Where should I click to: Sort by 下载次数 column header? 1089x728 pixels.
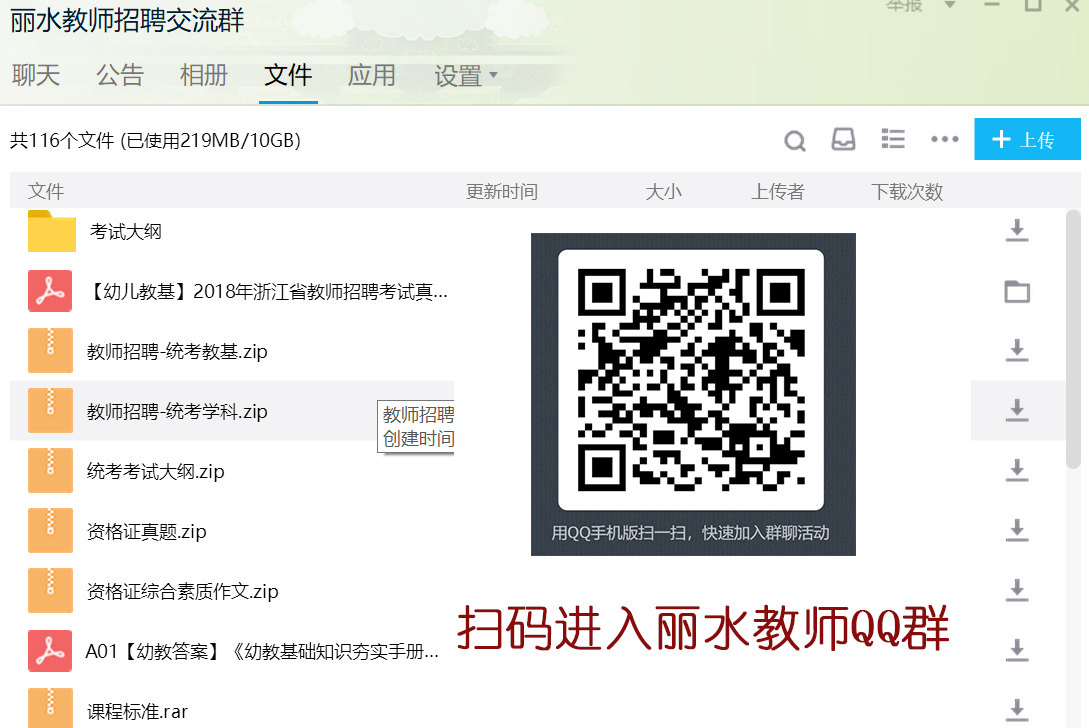coord(907,191)
